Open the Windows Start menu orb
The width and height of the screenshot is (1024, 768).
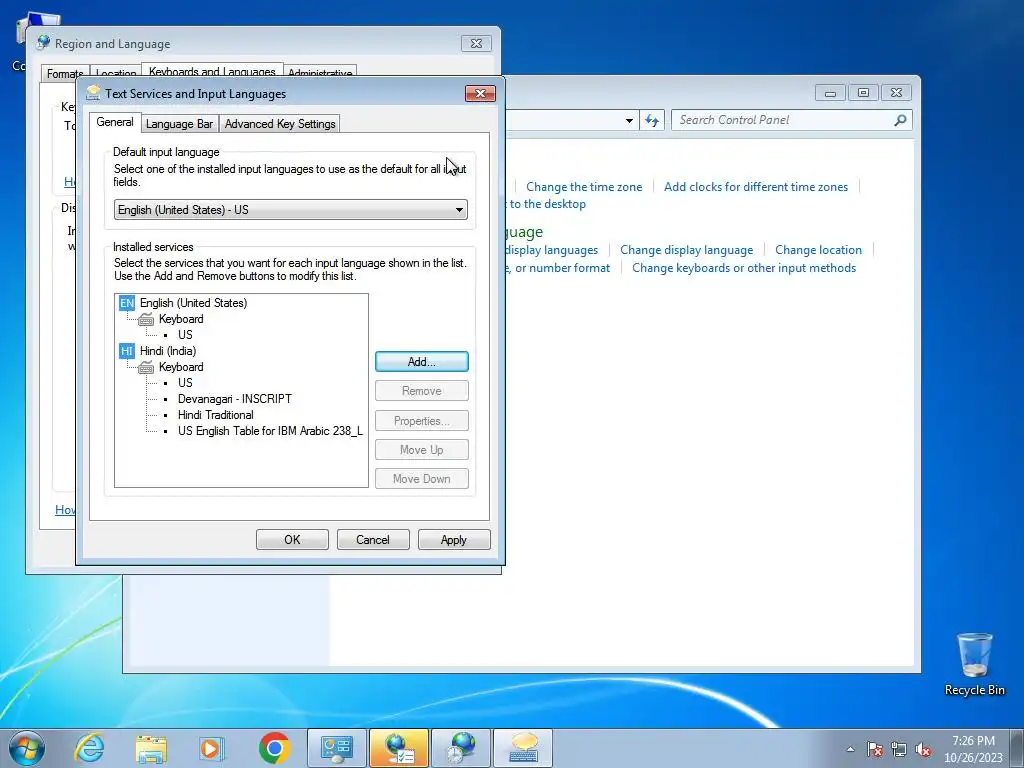pyautogui.click(x=27, y=748)
